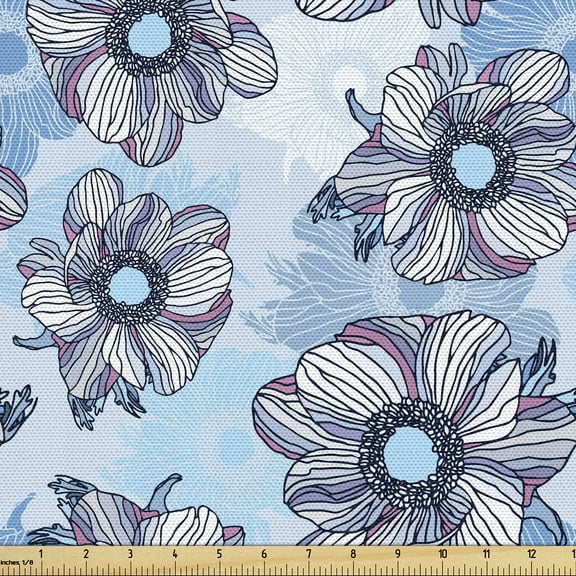Viewport: 576px width, 576px height.
Task: Click the number 10 on the ruler
Action: [x=443, y=554]
